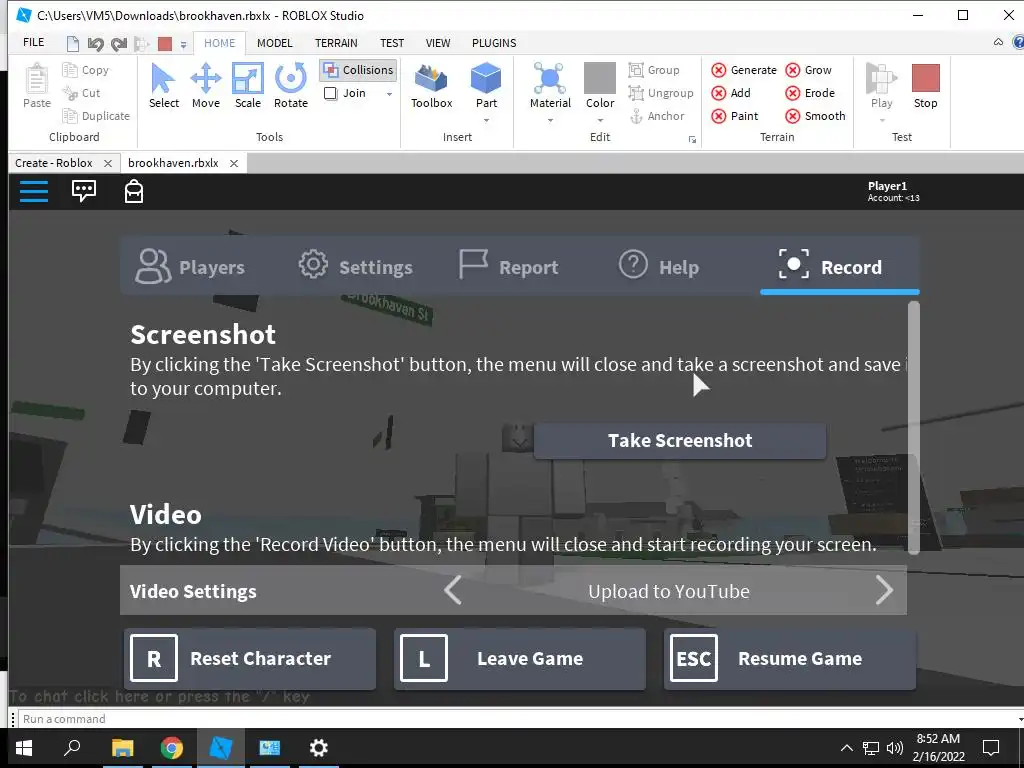Open the backpack inventory icon
Image resolution: width=1024 pixels, height=768 pixels.
coord(134,191)
